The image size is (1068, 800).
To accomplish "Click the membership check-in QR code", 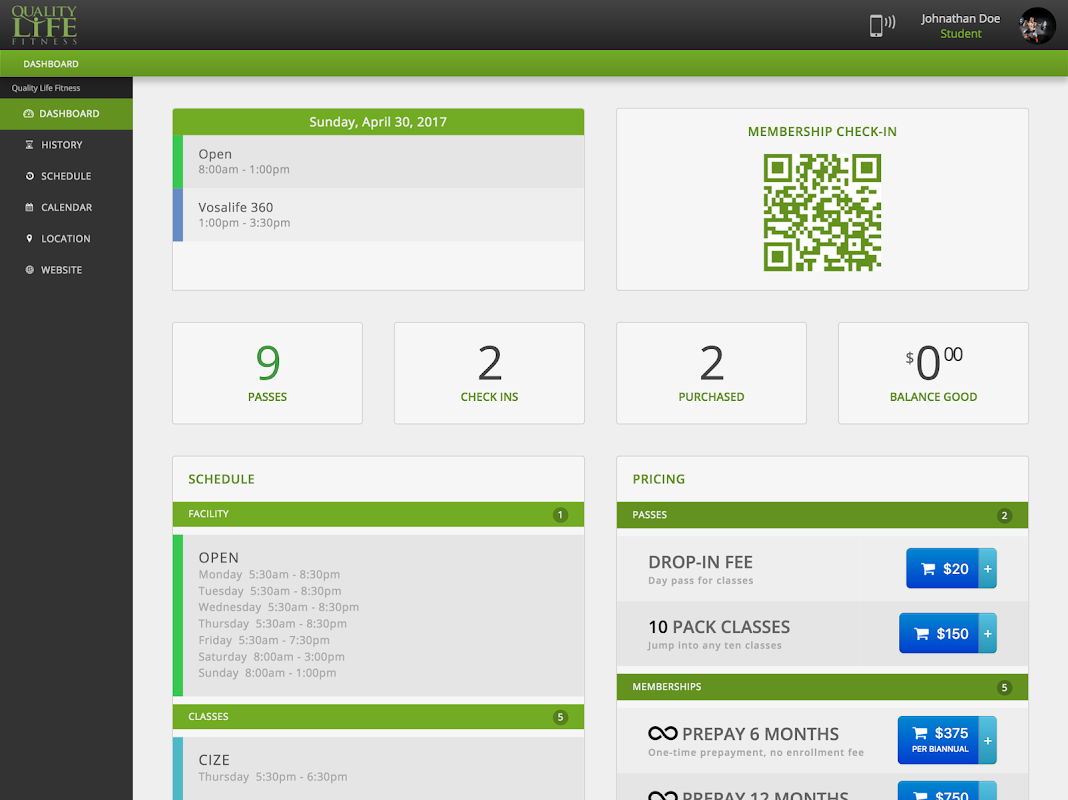I will click(822, 212).
